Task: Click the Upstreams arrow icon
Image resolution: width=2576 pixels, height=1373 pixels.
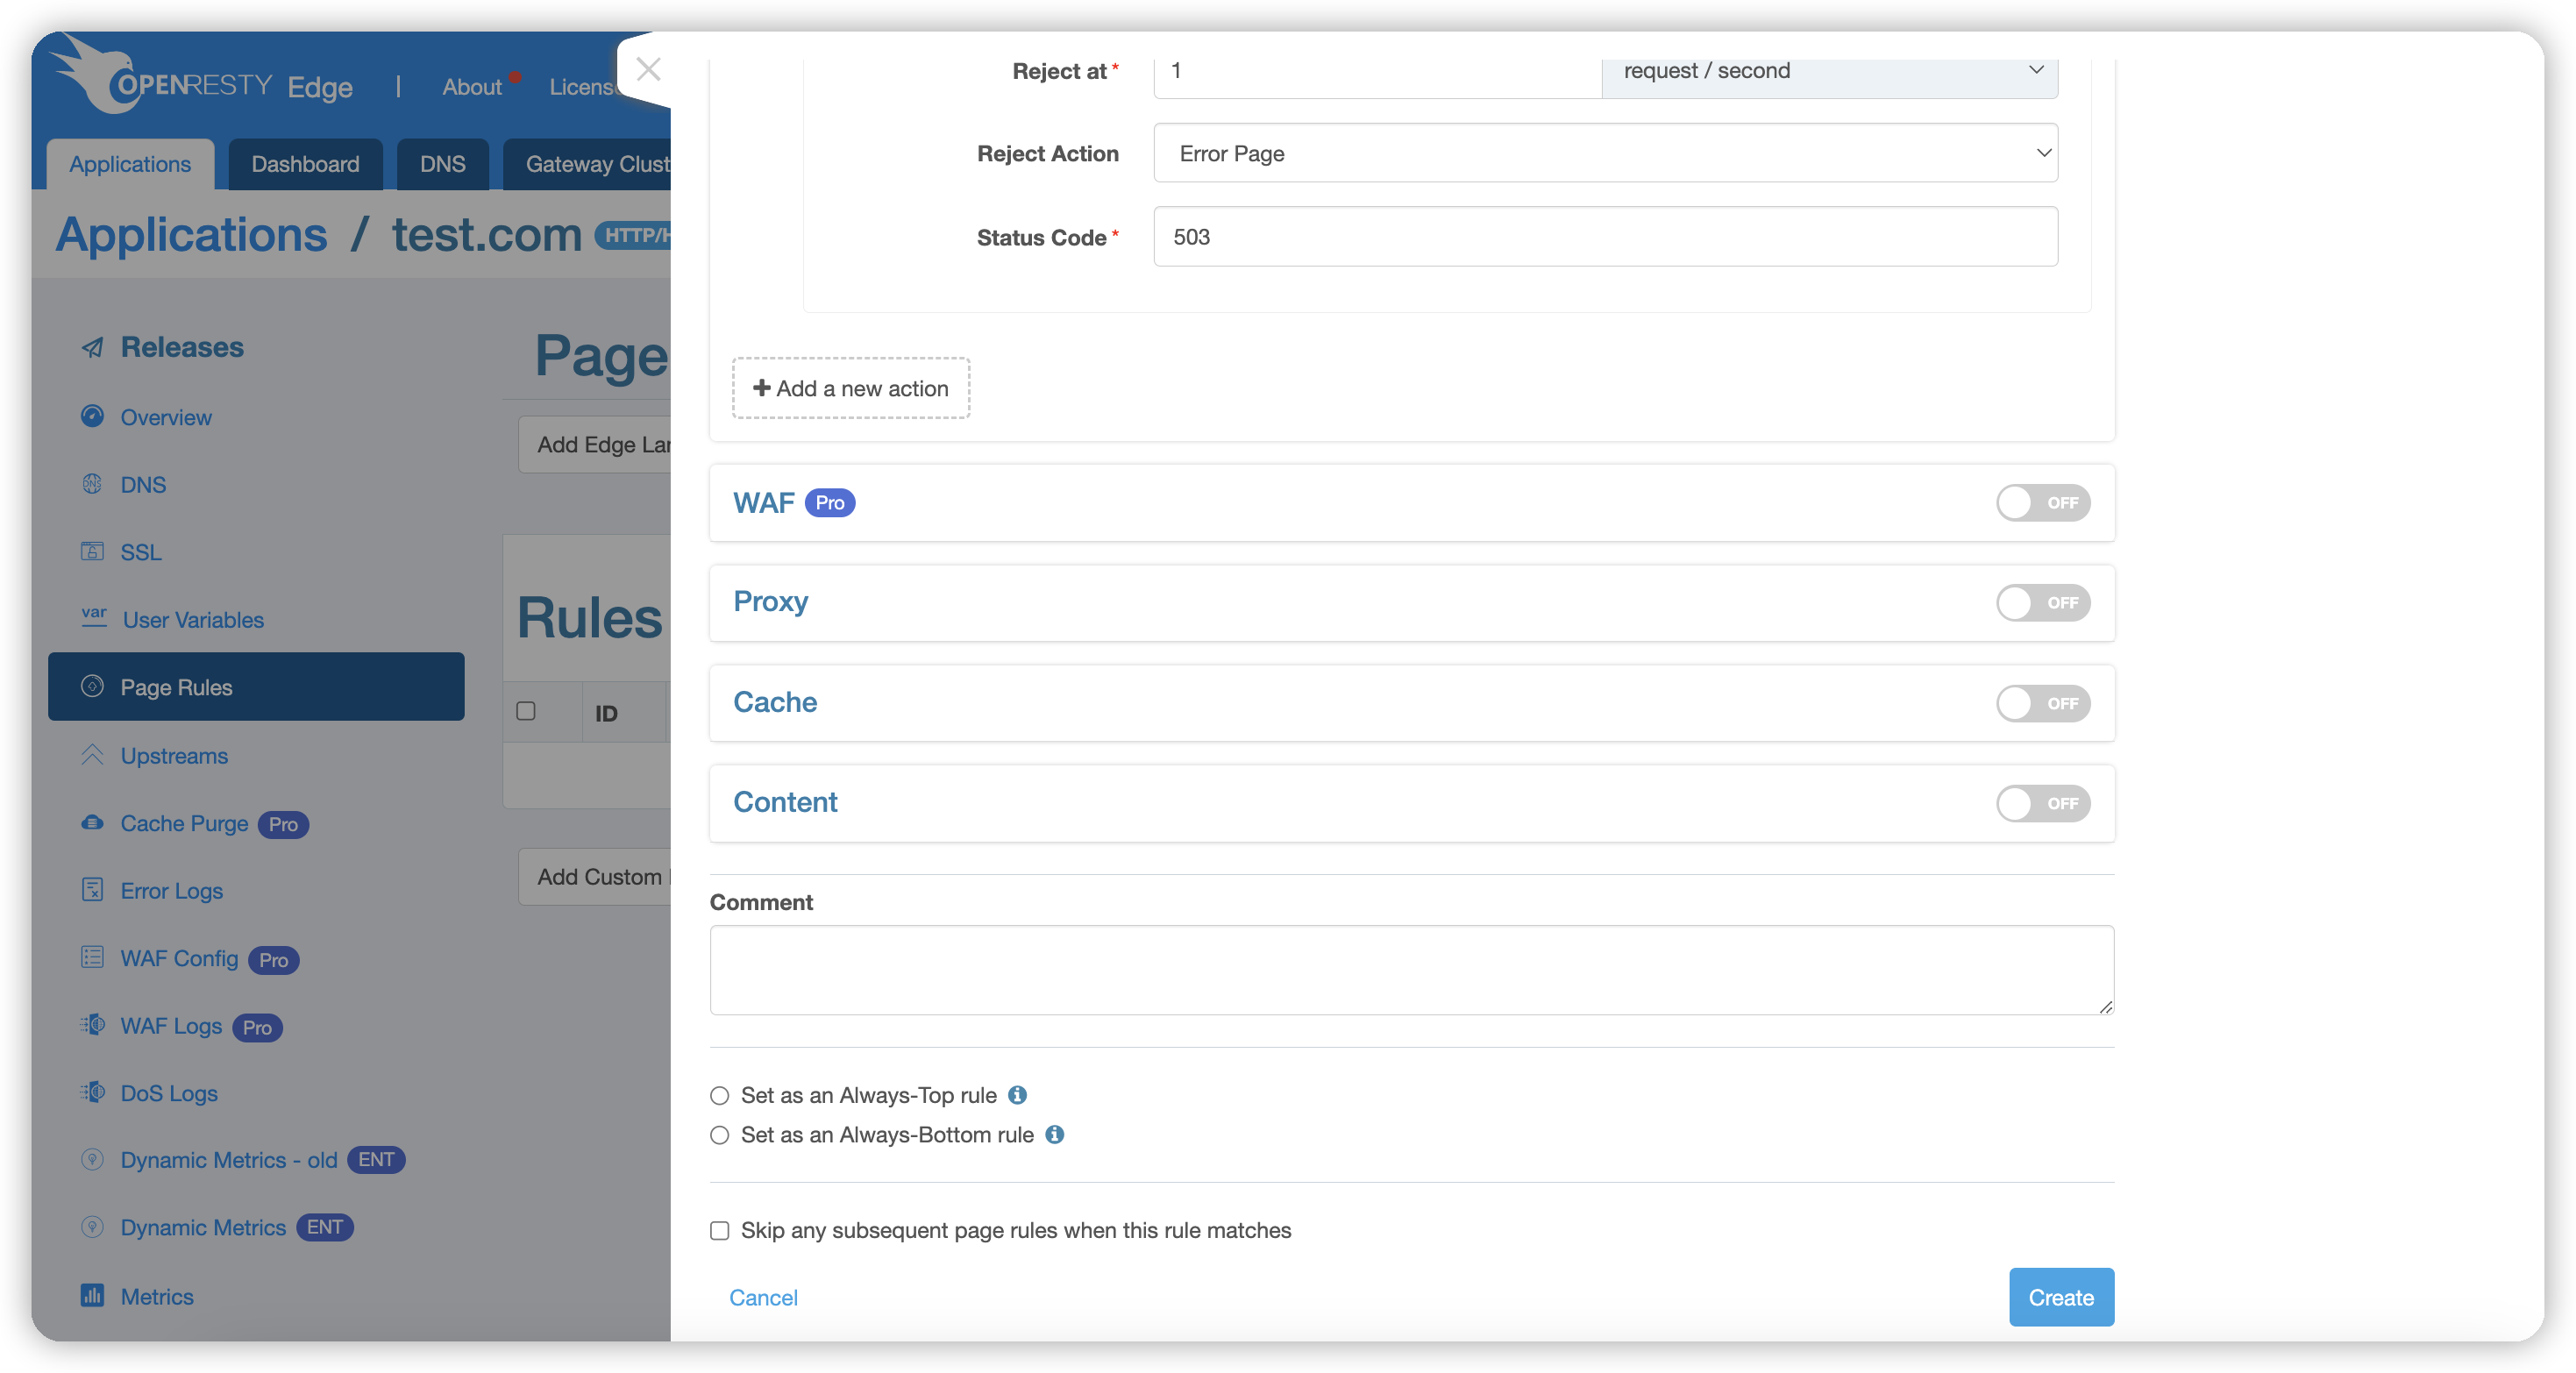Action: [92, 754]
